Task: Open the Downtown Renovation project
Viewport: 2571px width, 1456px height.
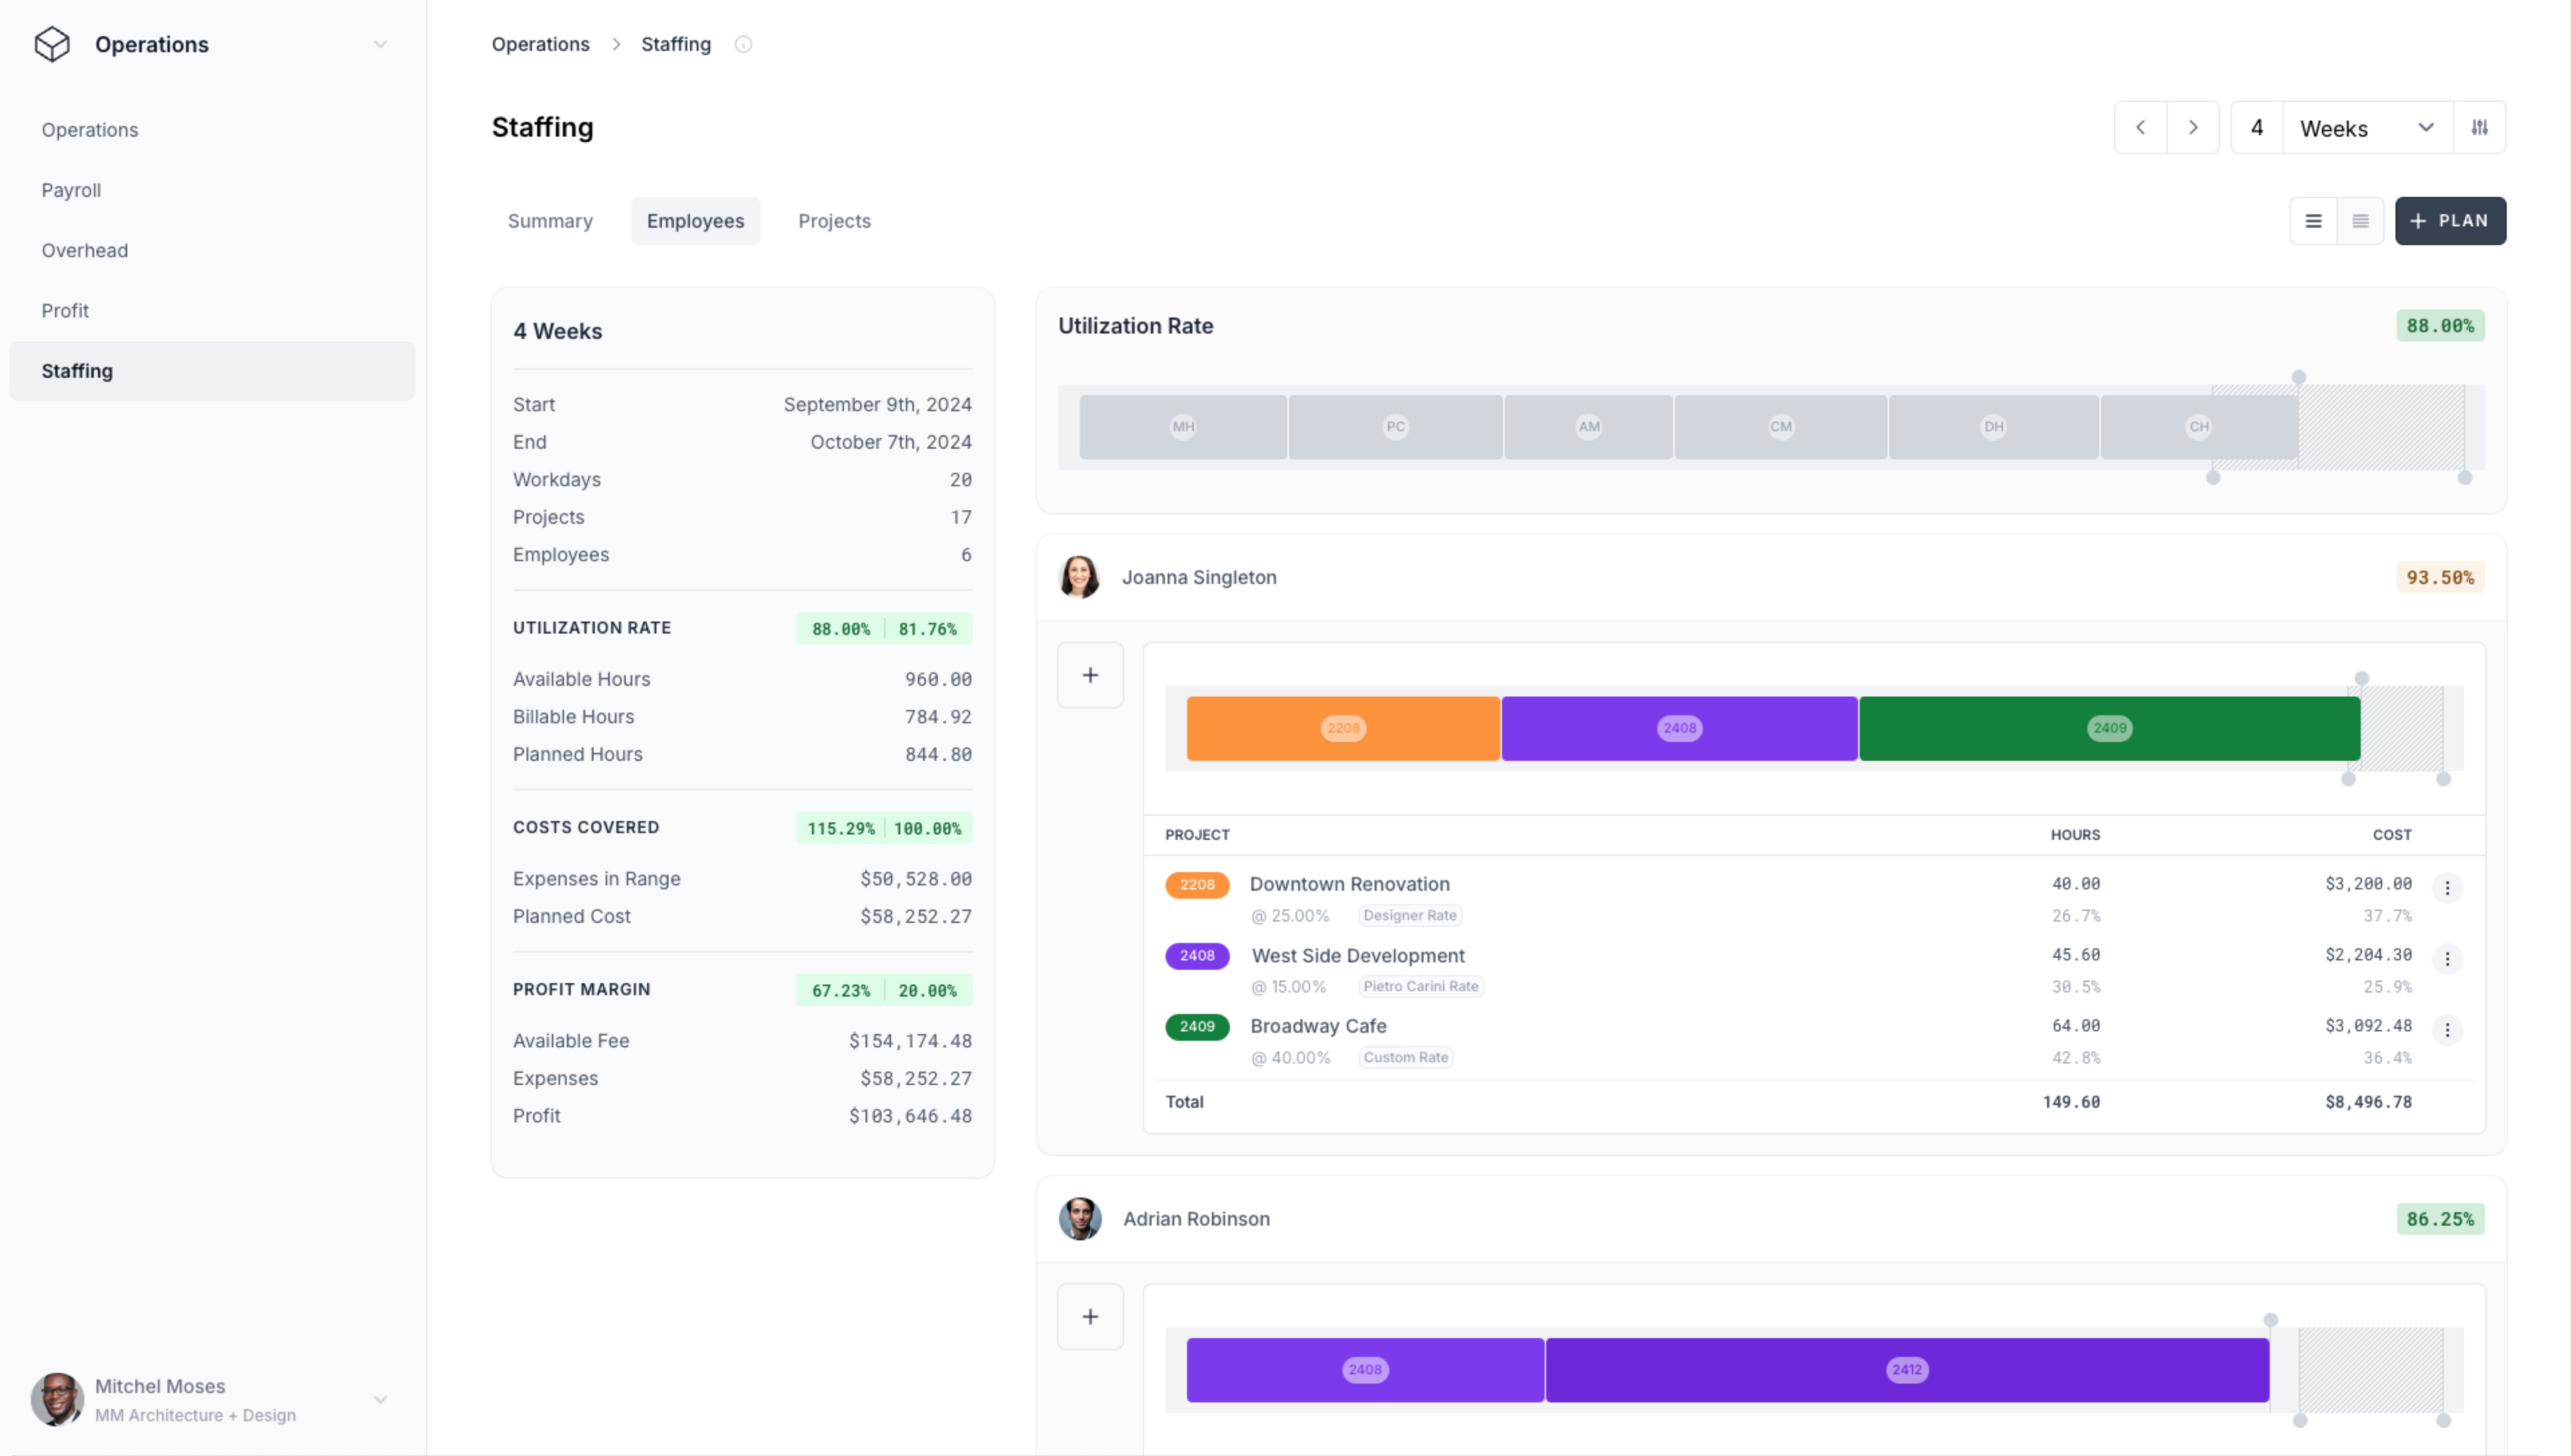Action: [1349, 884]
